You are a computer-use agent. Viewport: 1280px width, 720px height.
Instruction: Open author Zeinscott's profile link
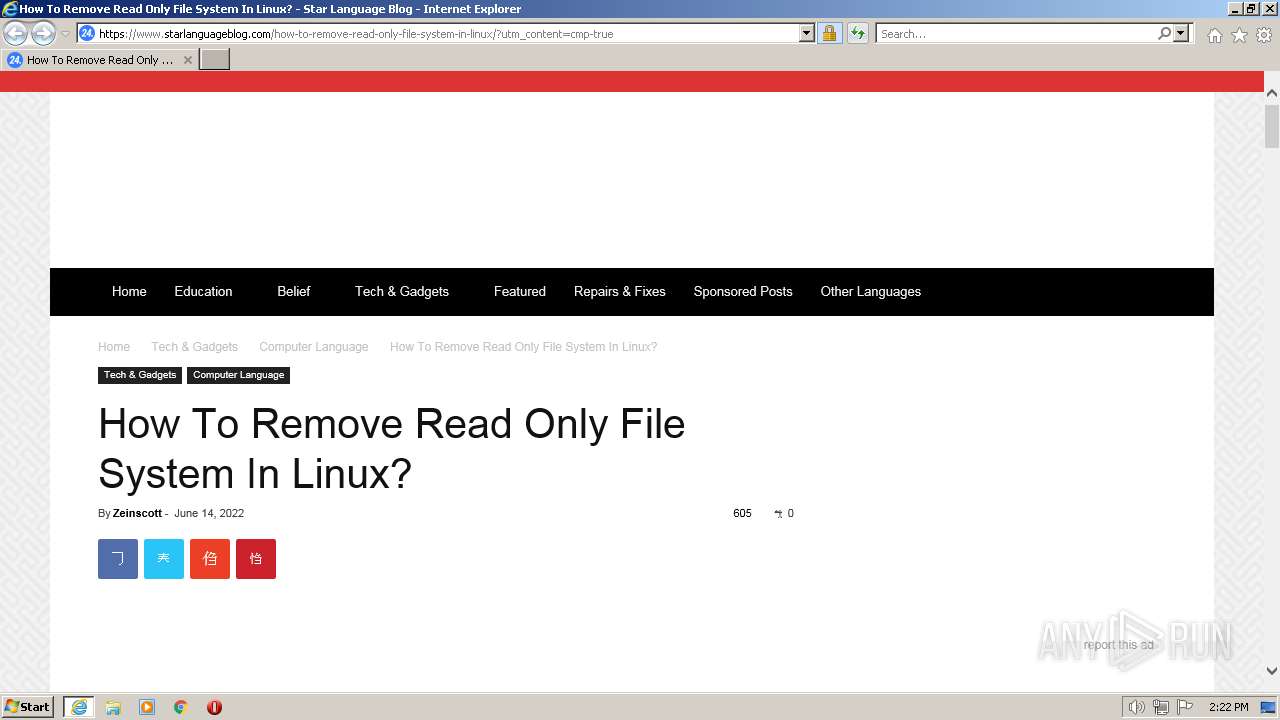[137, 513]
